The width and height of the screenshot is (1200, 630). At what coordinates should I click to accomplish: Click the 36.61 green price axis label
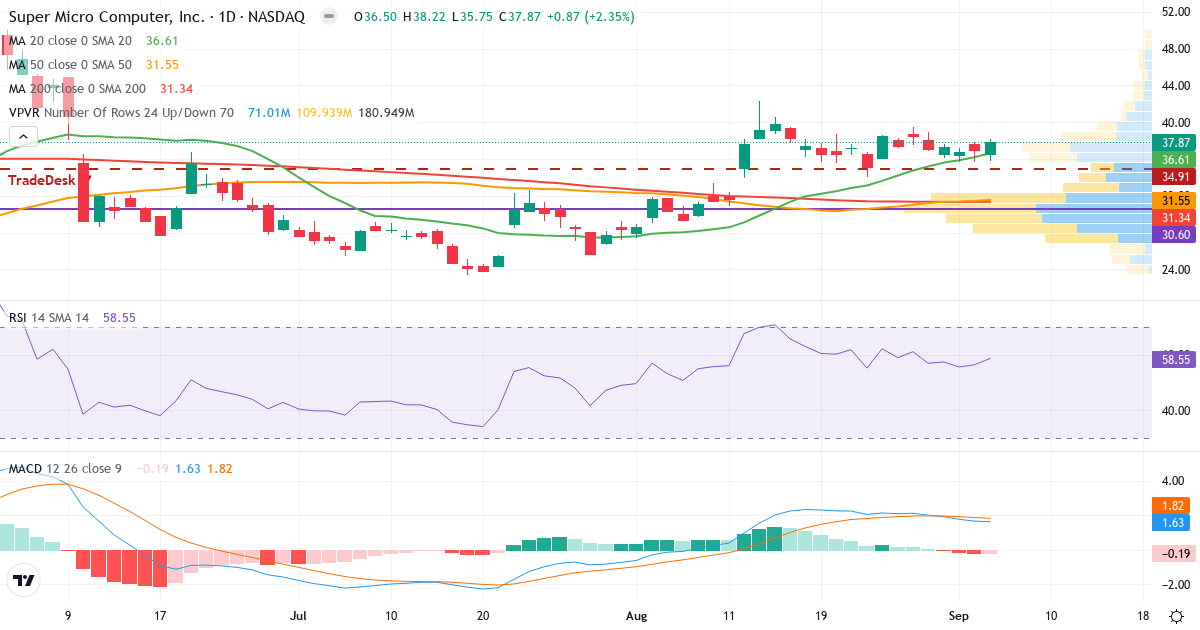[1173, 160]
